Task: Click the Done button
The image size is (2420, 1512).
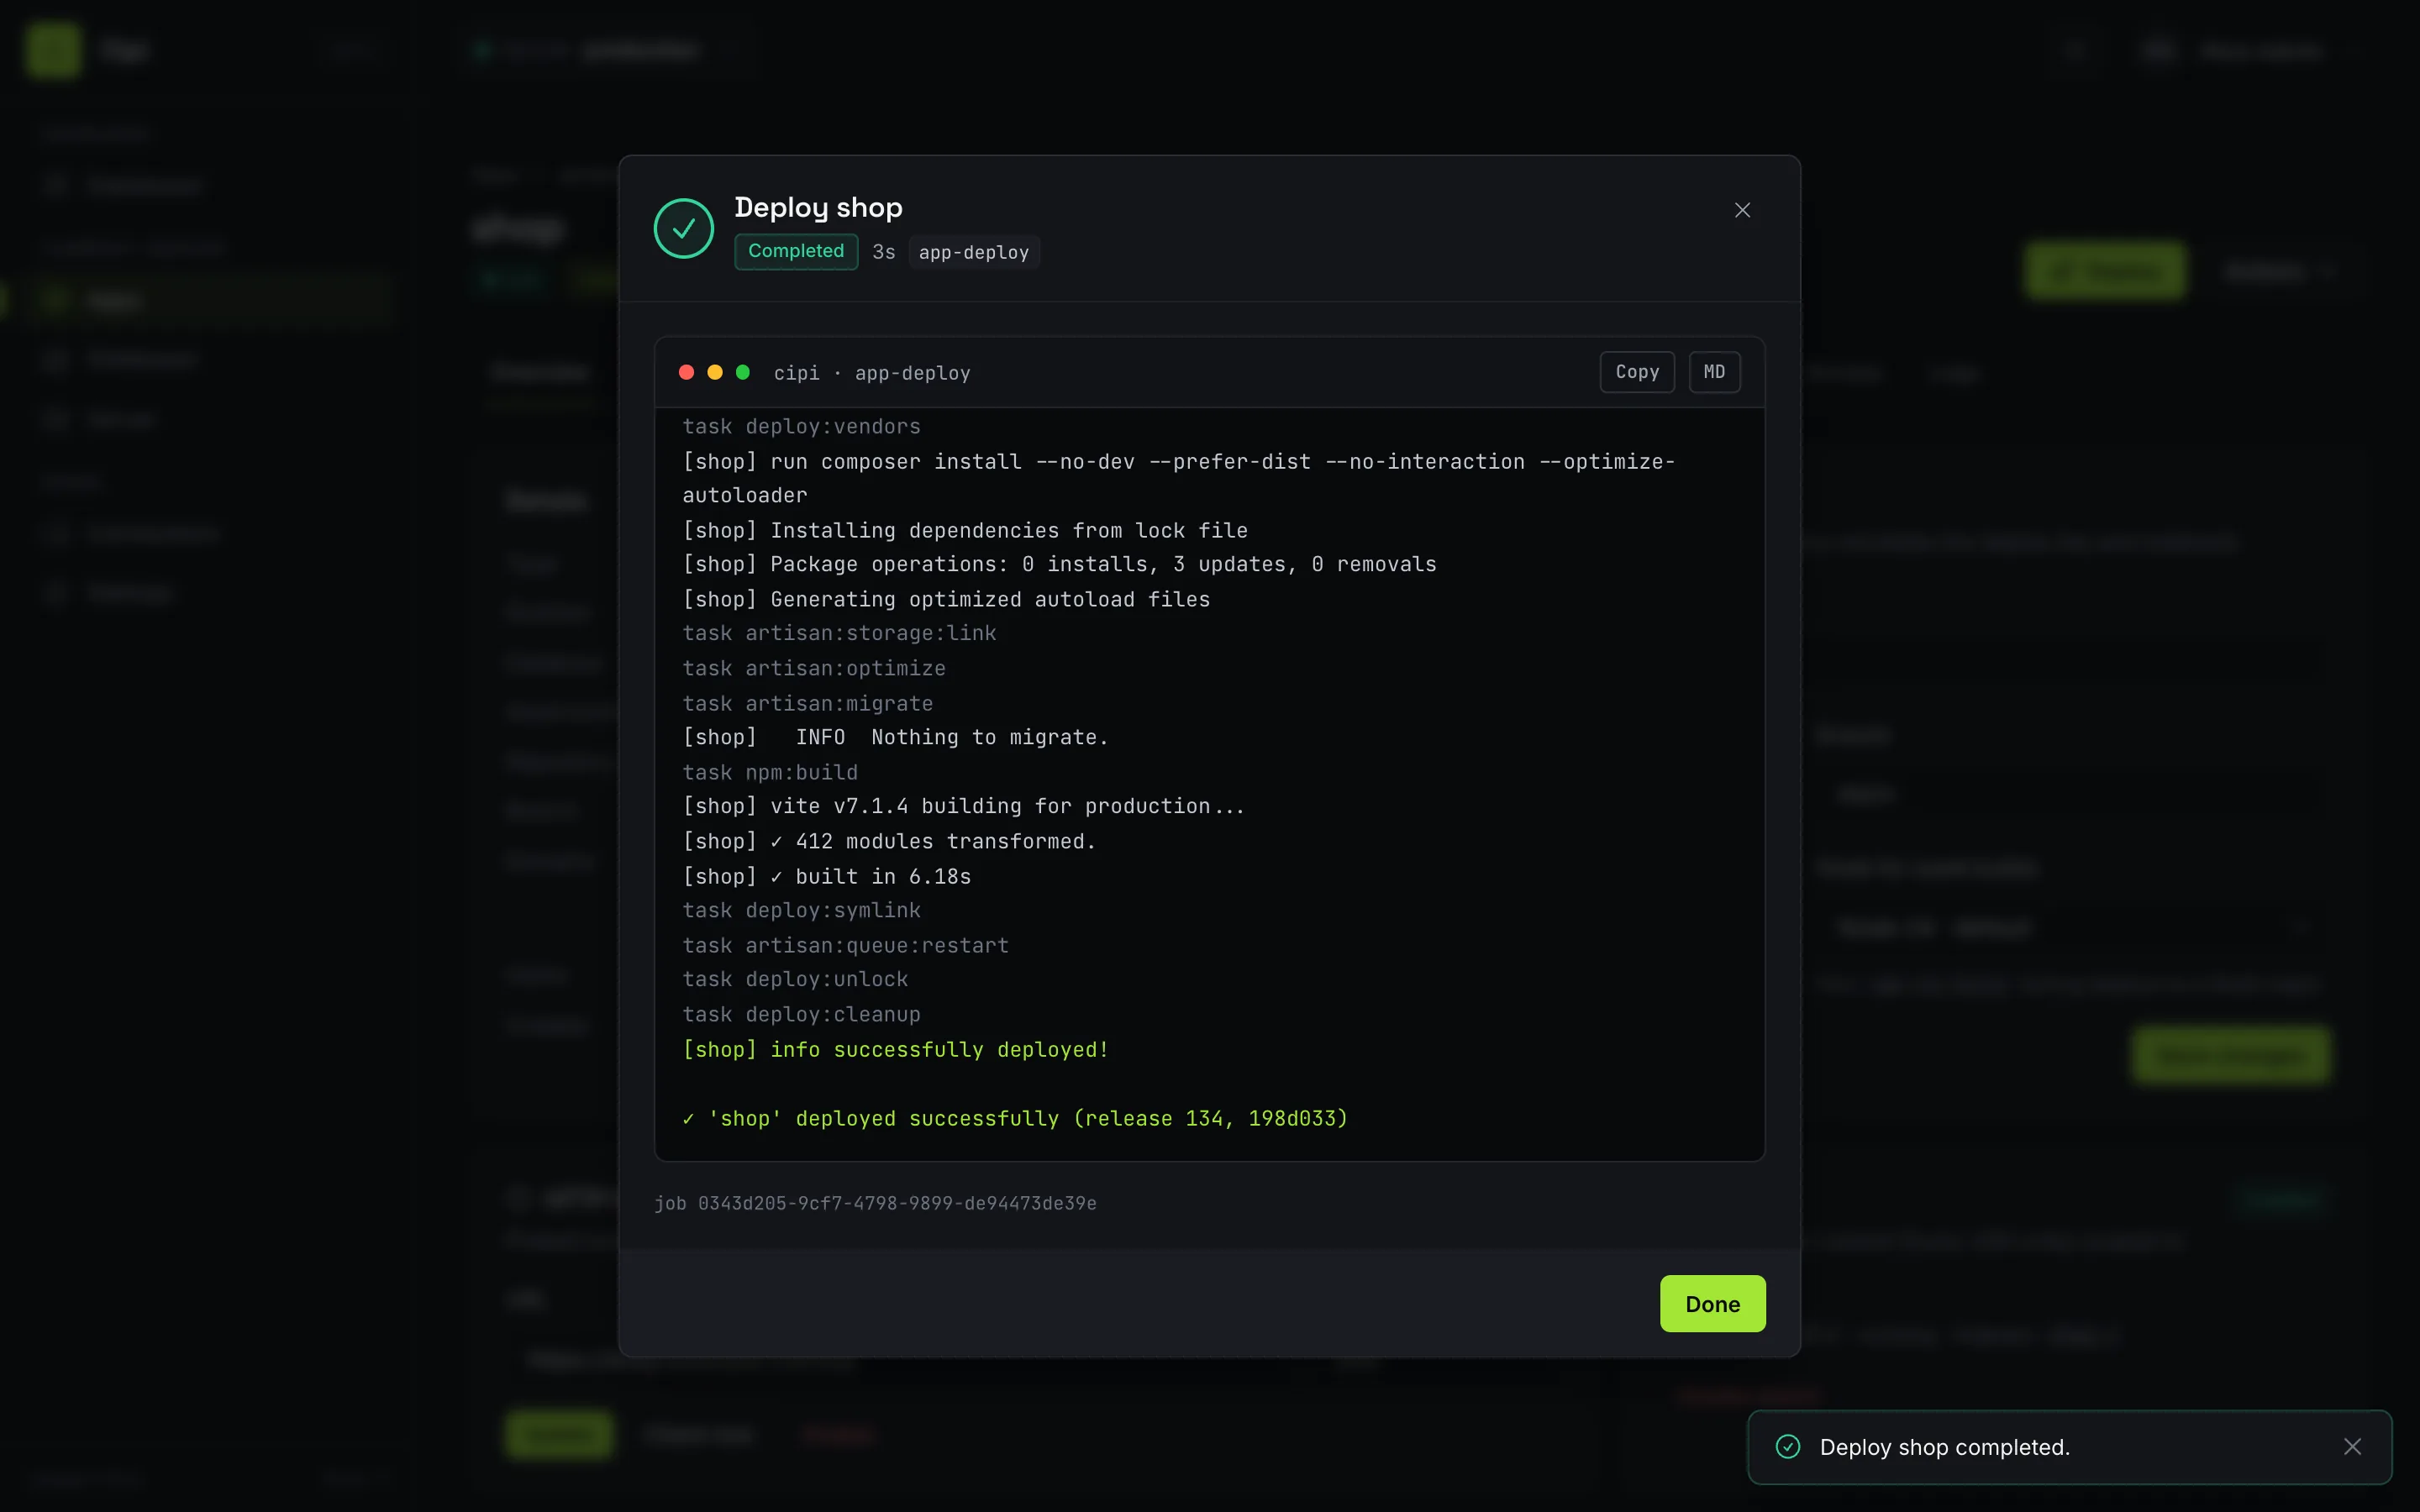Action: [1712, 1303]
